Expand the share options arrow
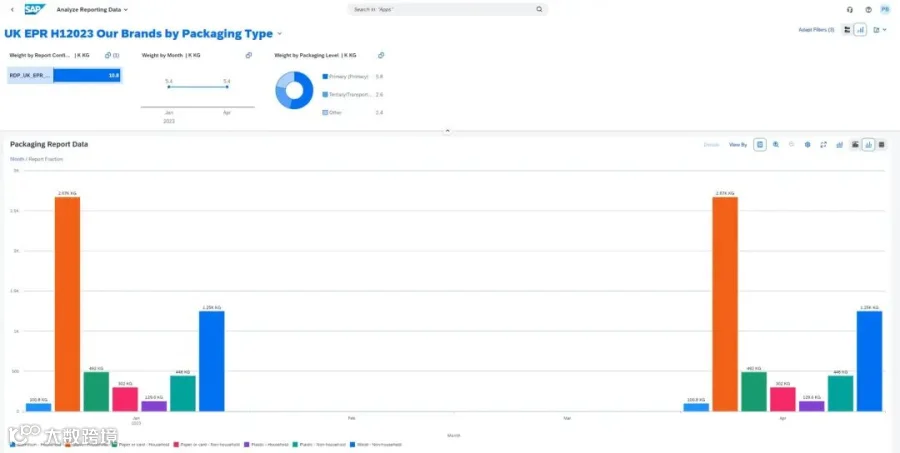900x453 pixels. click(x=885, y=30)
